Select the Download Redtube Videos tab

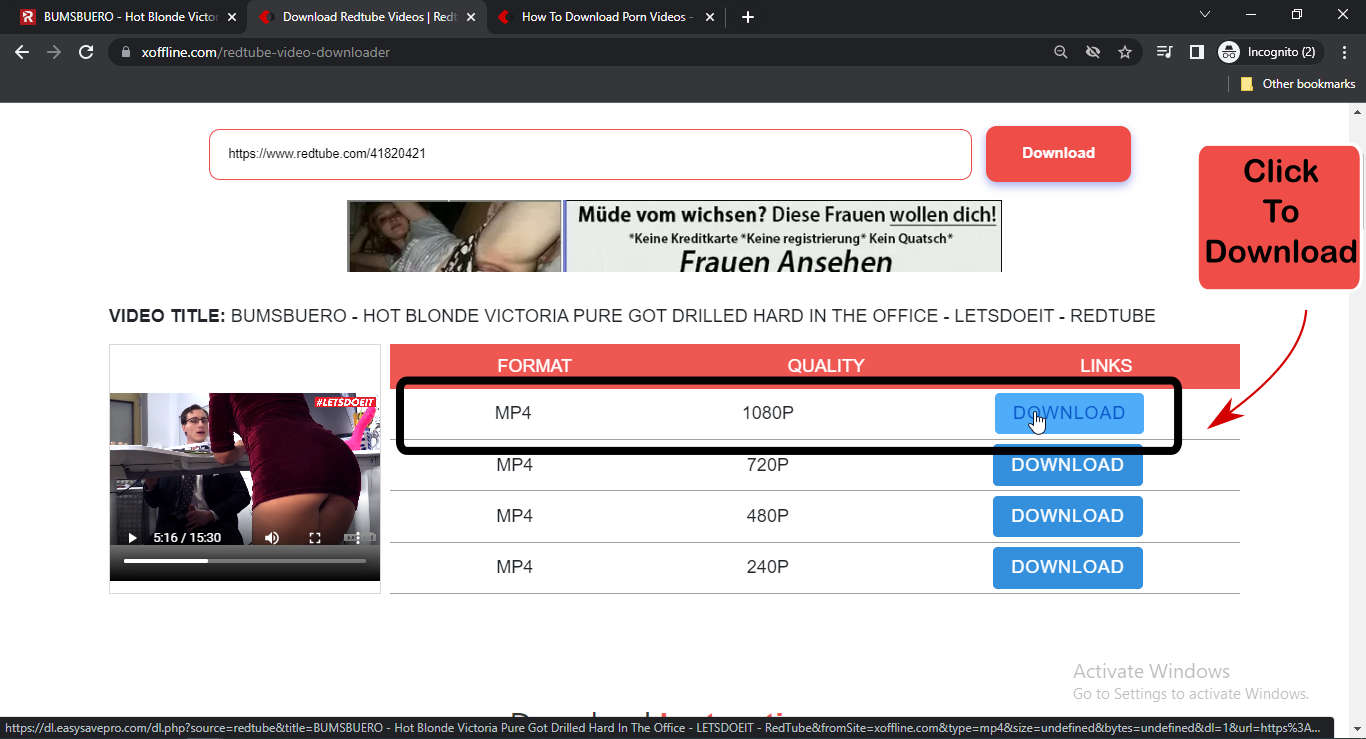point(366,17)
